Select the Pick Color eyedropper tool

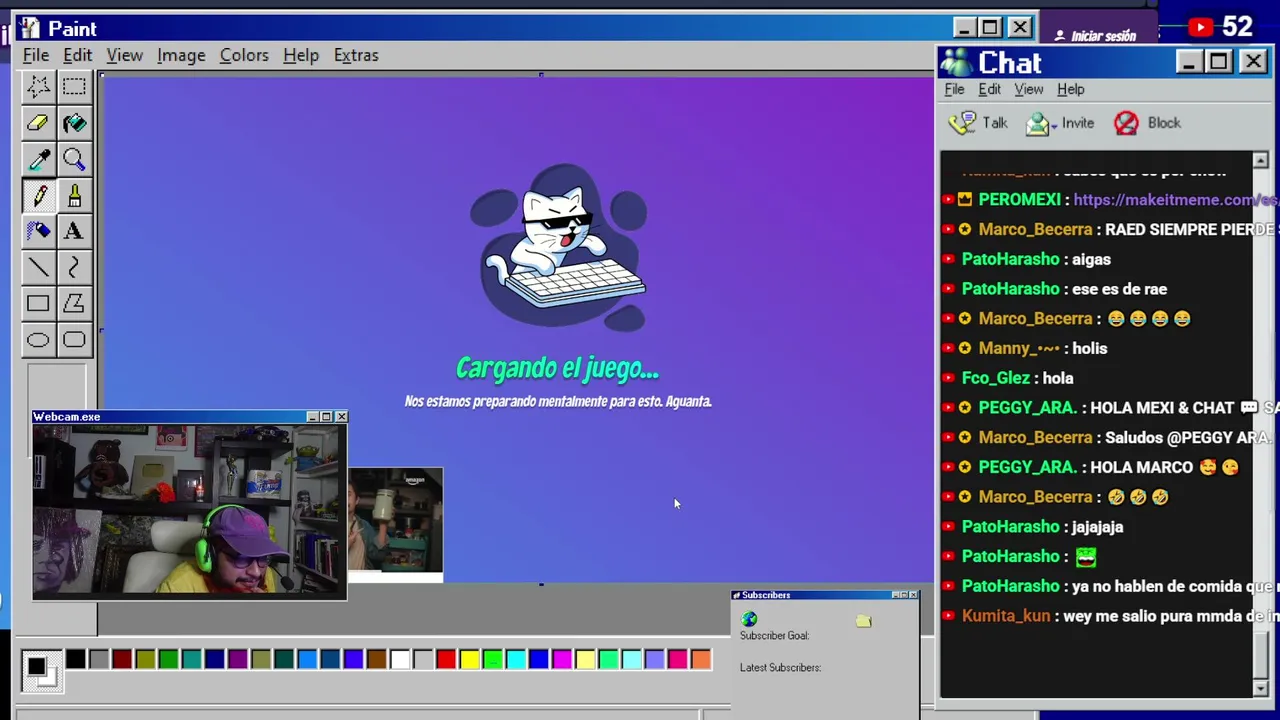point(38,159)
